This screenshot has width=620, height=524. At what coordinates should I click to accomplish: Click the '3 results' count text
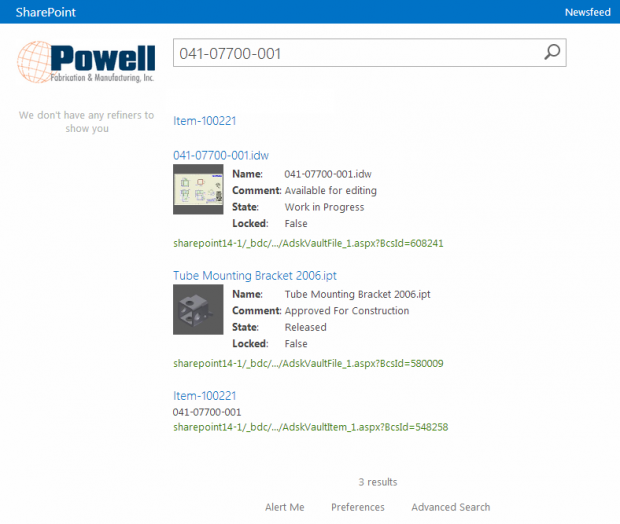click(x=377, y=481)
